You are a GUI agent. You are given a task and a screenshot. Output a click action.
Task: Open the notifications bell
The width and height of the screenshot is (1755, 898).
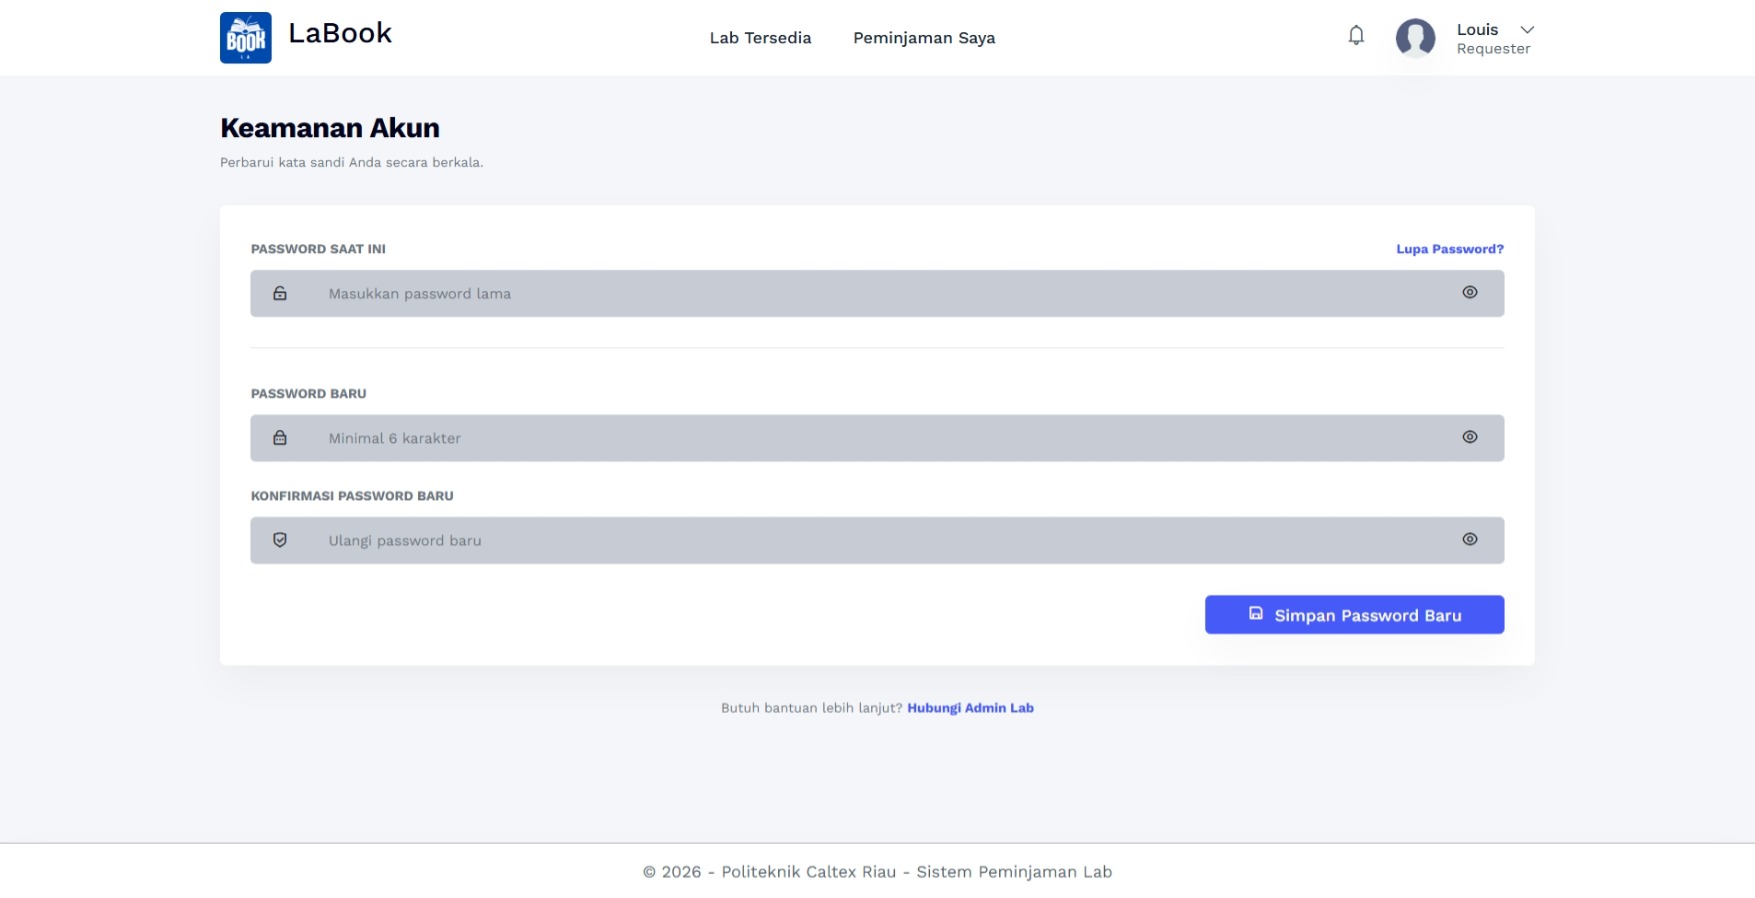click(1356, 36)
